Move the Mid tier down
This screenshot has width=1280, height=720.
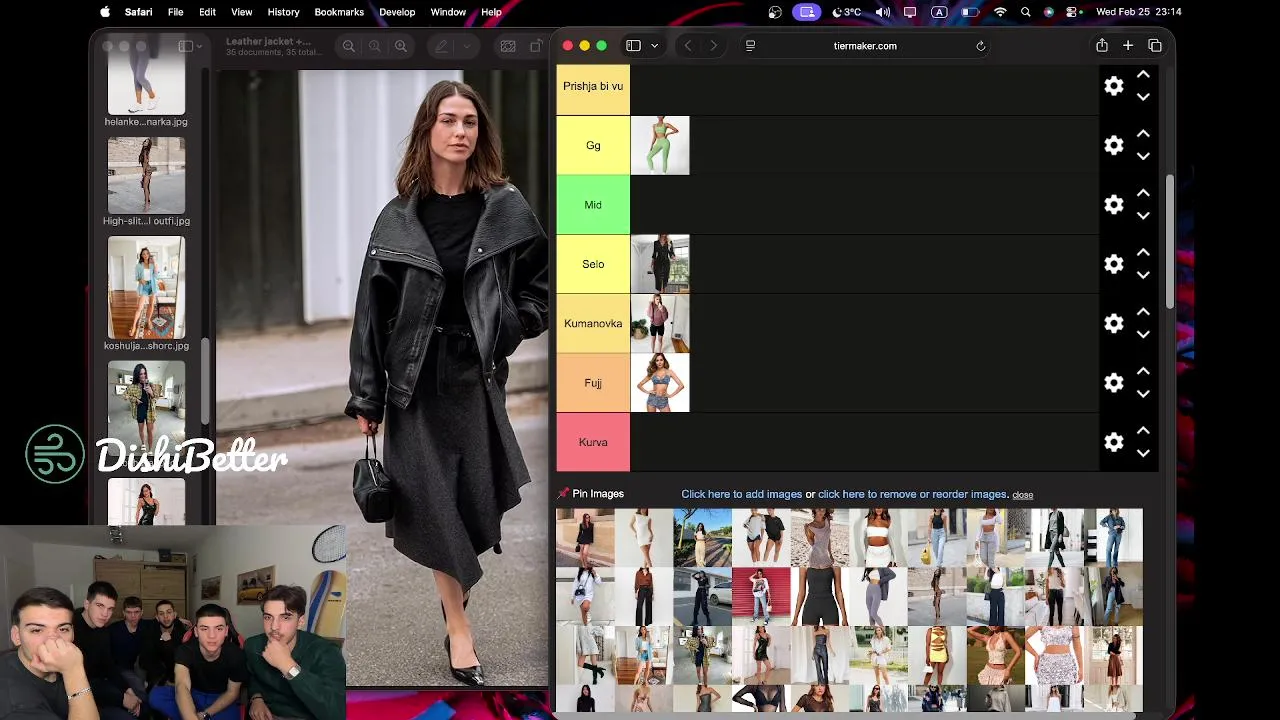1143,215
